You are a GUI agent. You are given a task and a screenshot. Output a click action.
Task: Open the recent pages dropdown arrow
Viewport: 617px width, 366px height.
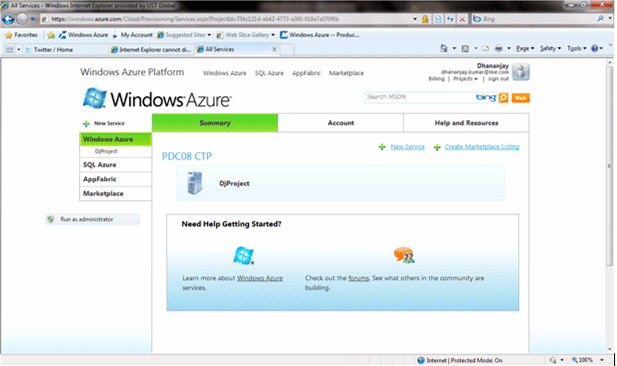coord(33,19)
